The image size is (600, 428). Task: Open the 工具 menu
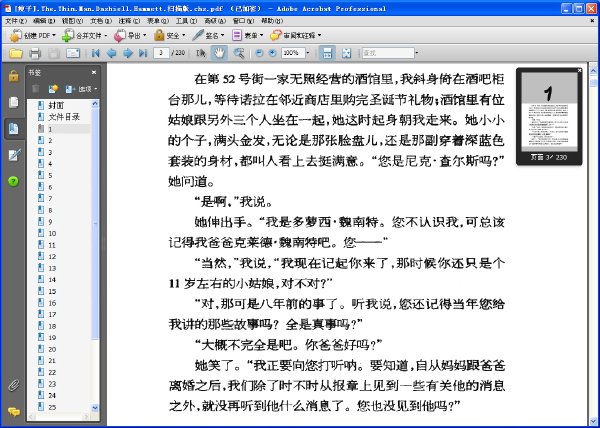186,21
